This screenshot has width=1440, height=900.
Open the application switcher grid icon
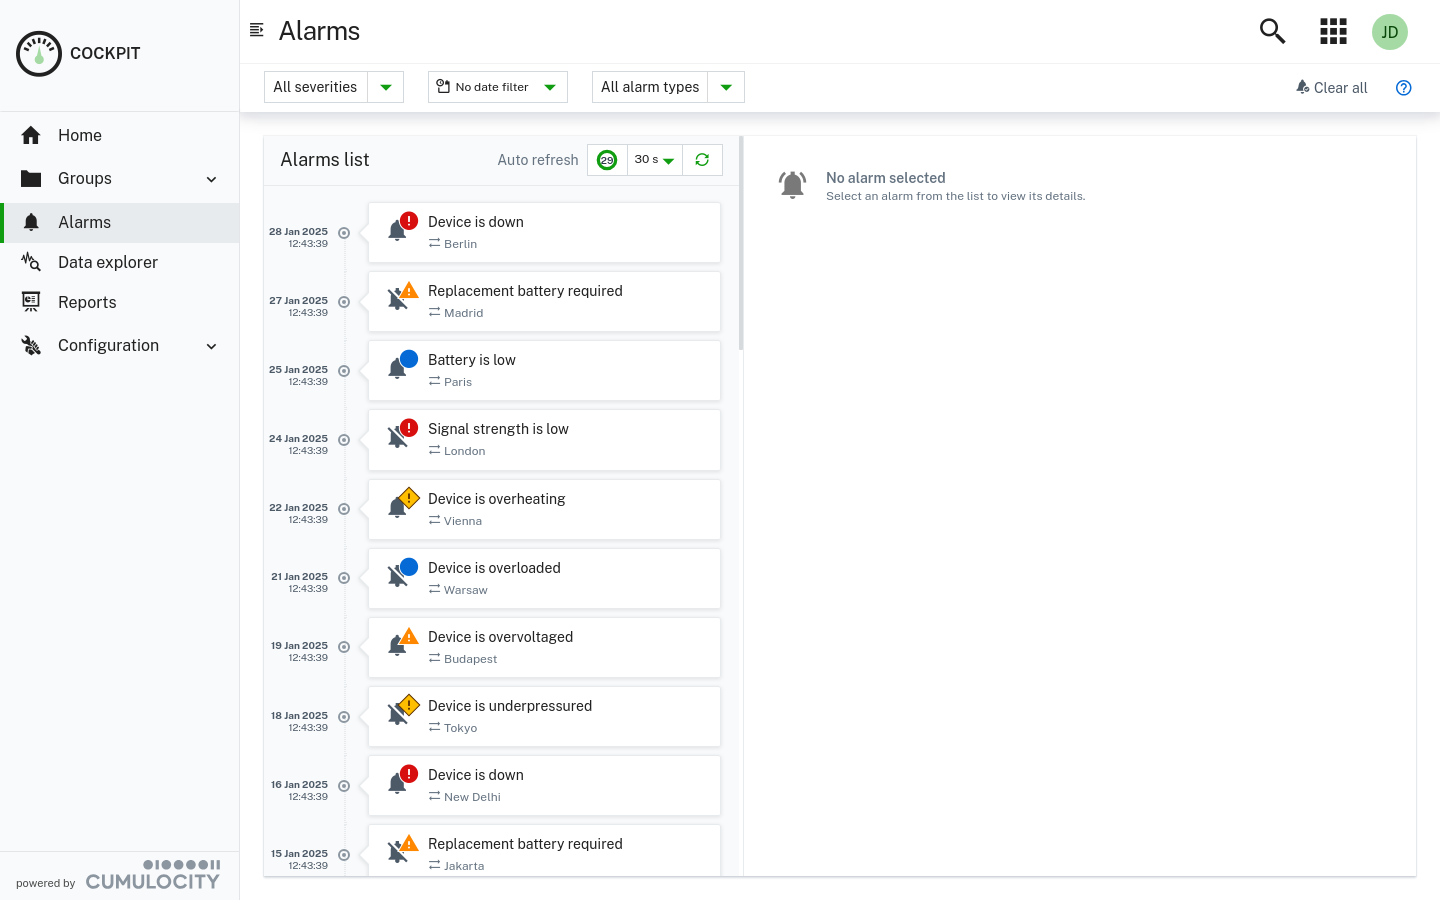pyautogui.click(x=1333, y=31)
